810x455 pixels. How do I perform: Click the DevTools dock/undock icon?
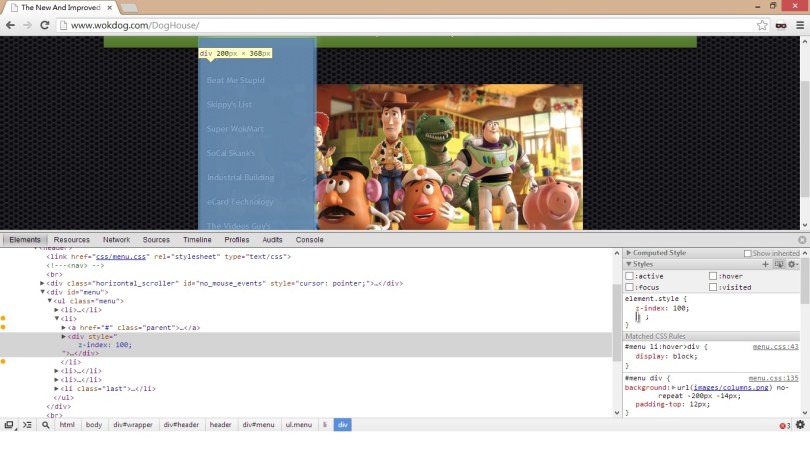coord(9,425)
